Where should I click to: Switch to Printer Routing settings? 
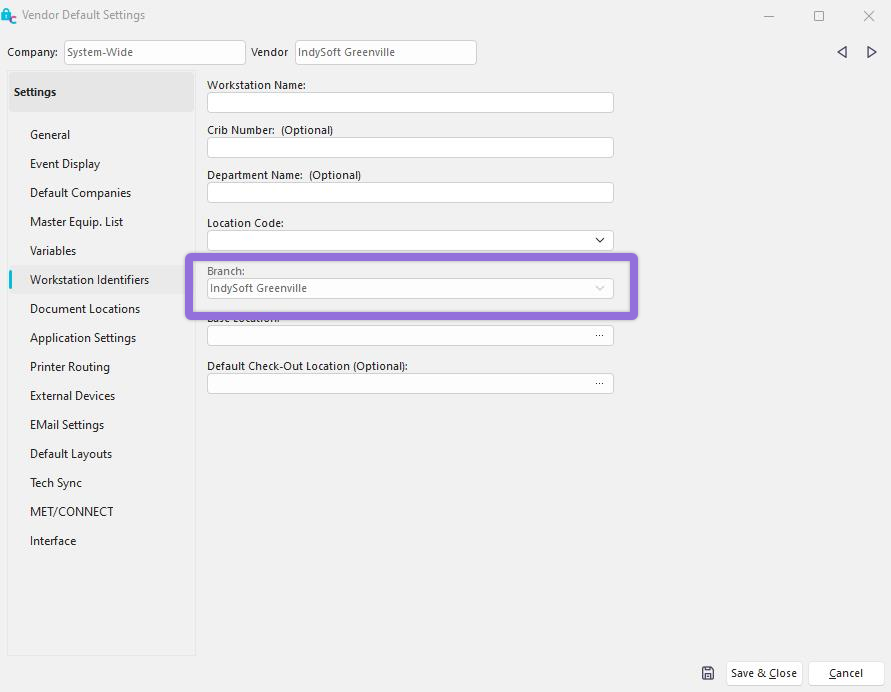click(70, 367)
